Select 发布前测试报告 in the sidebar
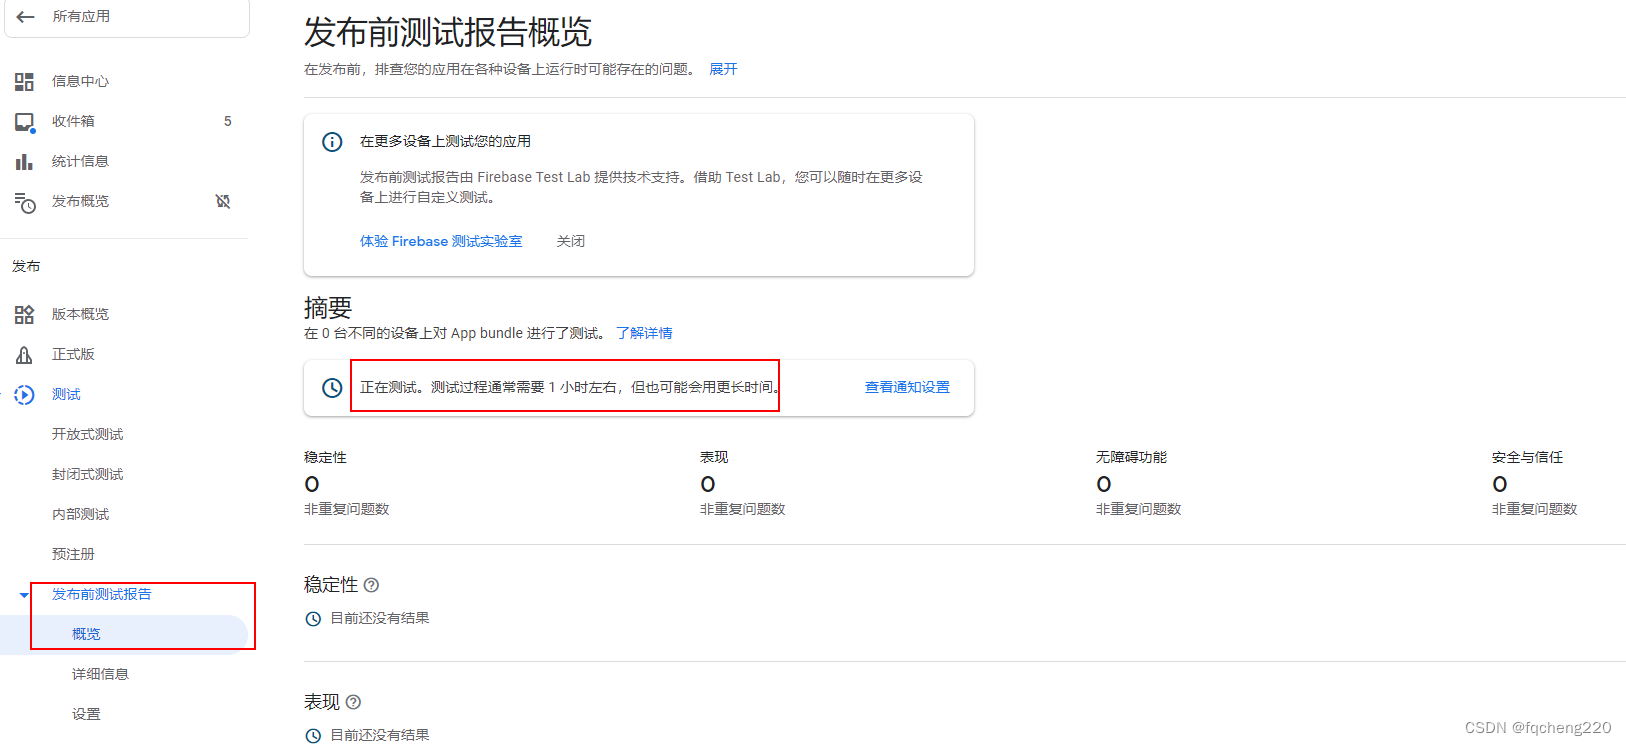Screen dimensions: 1626x746 click(101, 594)
